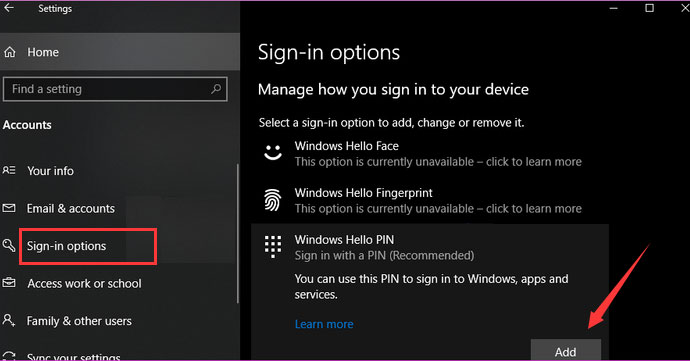Image resolution: width=690 pixels, height=361 pixels.
Task: Focus the Find a setting search box
Action: click(115, 89)
